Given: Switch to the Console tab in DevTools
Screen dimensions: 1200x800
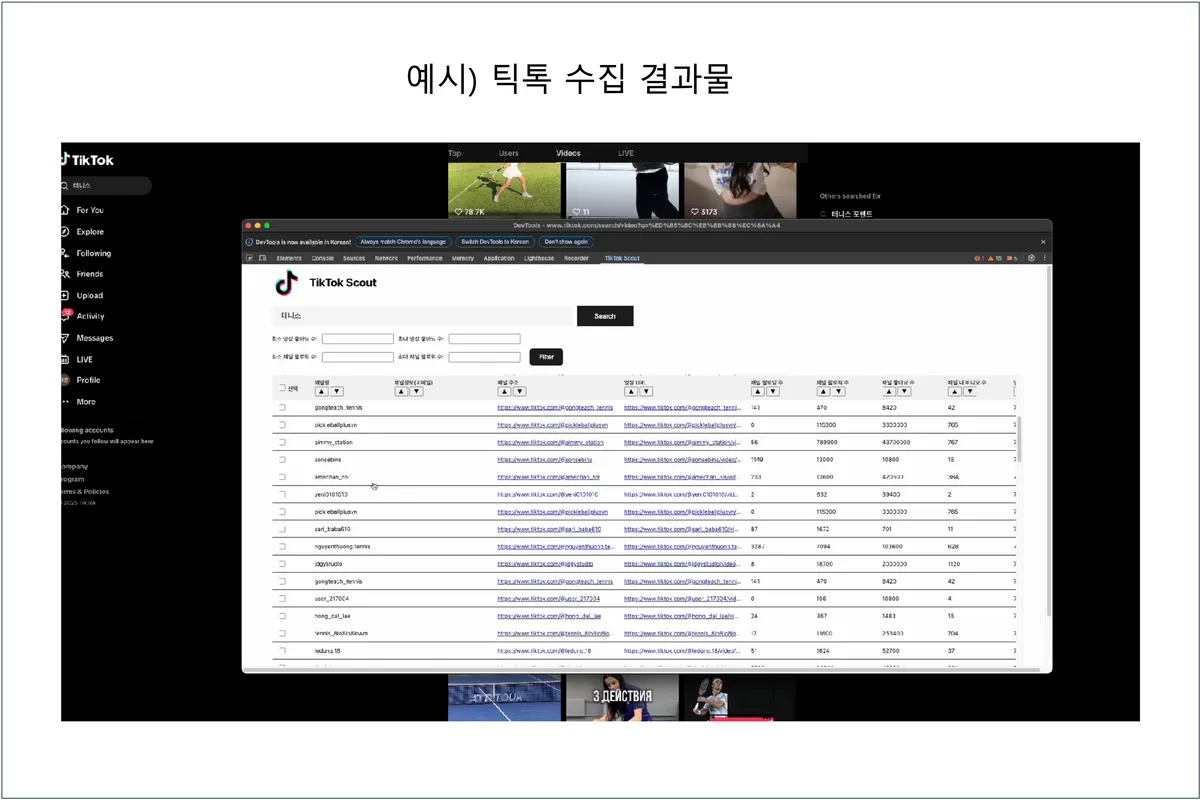Looking at the screenshot, I should (x=323, y=258).
